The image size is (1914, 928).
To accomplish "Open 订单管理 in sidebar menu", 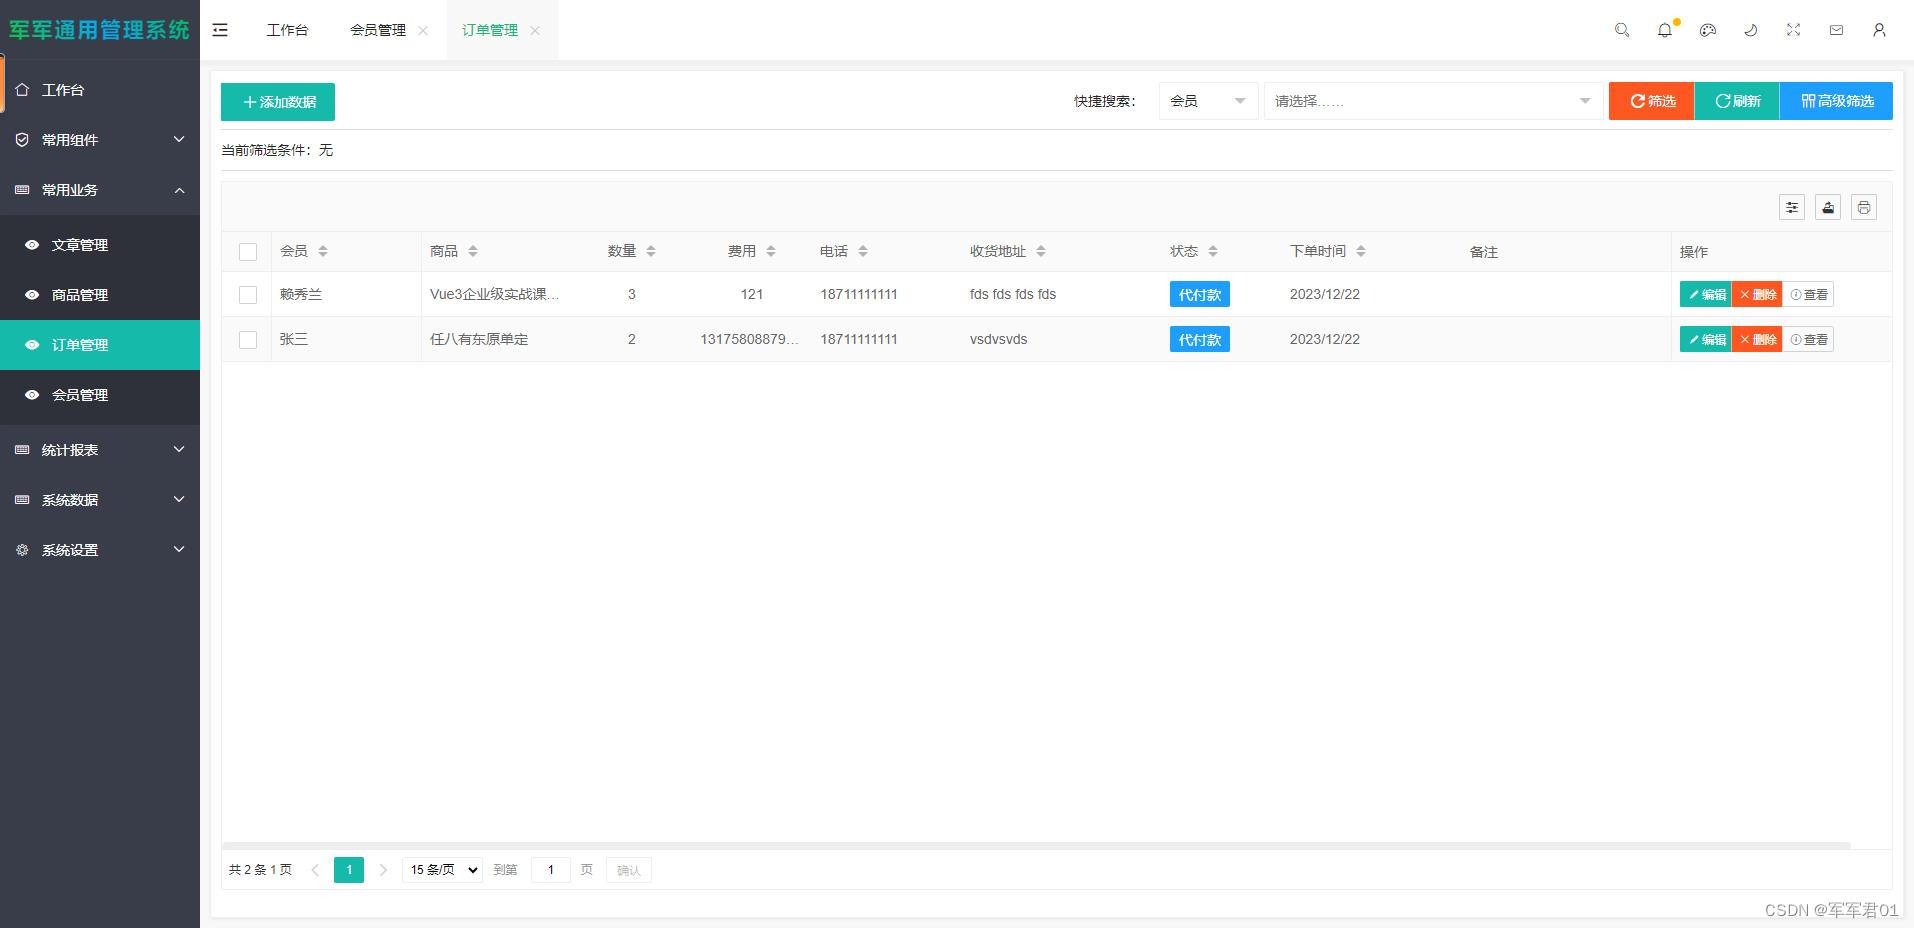I will point(100,345).
